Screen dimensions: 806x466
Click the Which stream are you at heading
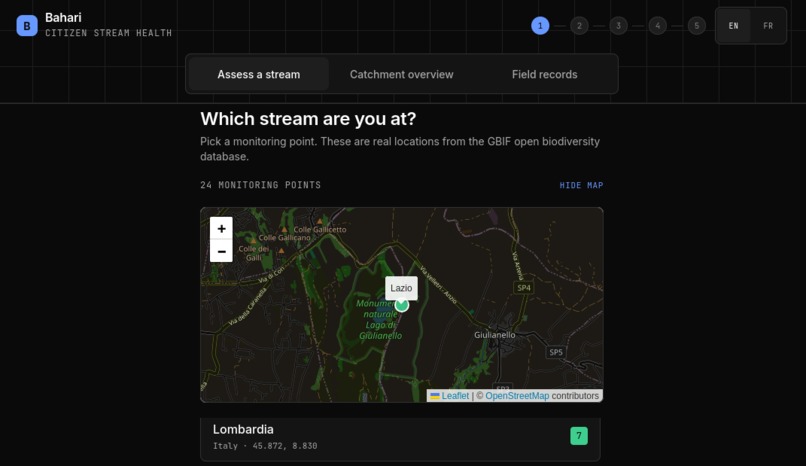point(308,119)
